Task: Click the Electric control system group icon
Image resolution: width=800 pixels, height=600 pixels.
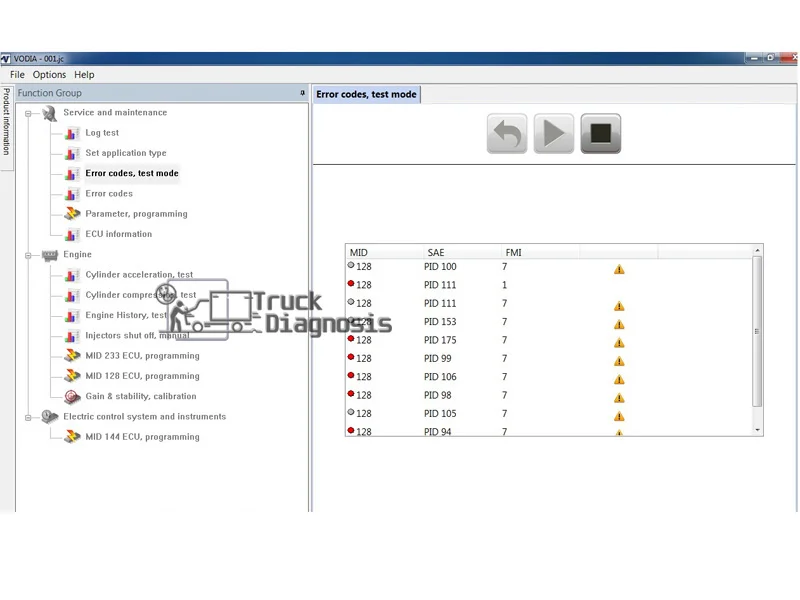Action: point(50,416)
